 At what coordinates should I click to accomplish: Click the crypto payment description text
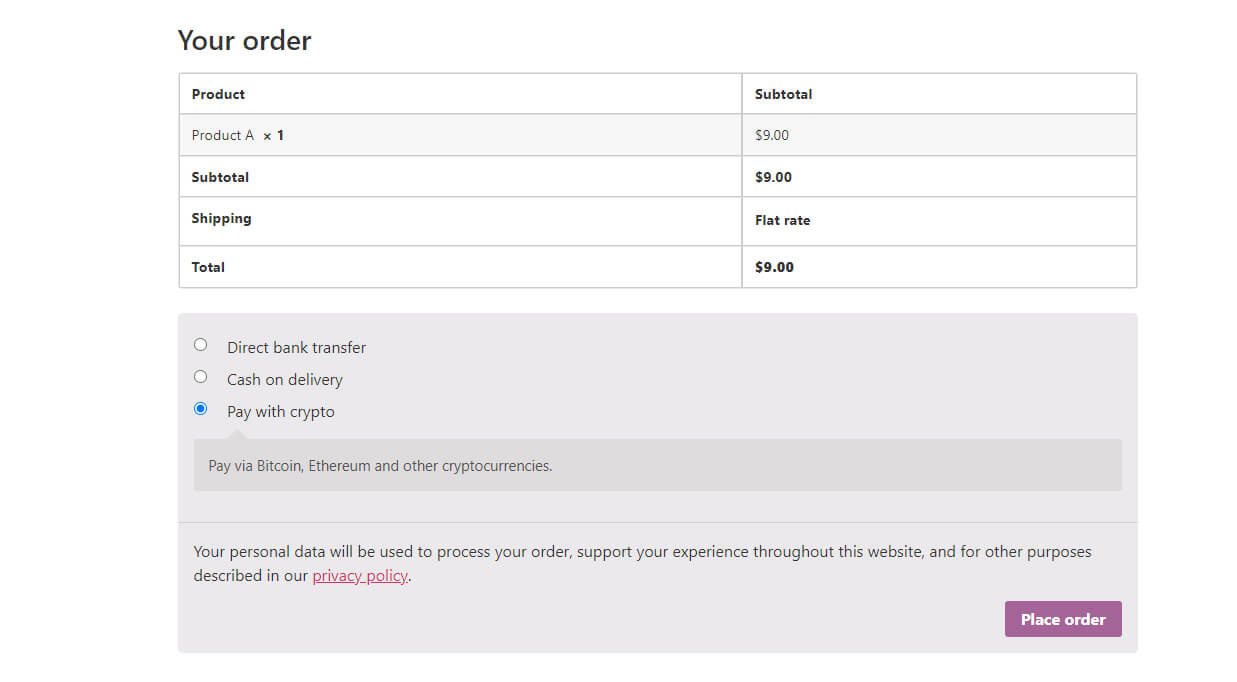click(x=378, y=465)
